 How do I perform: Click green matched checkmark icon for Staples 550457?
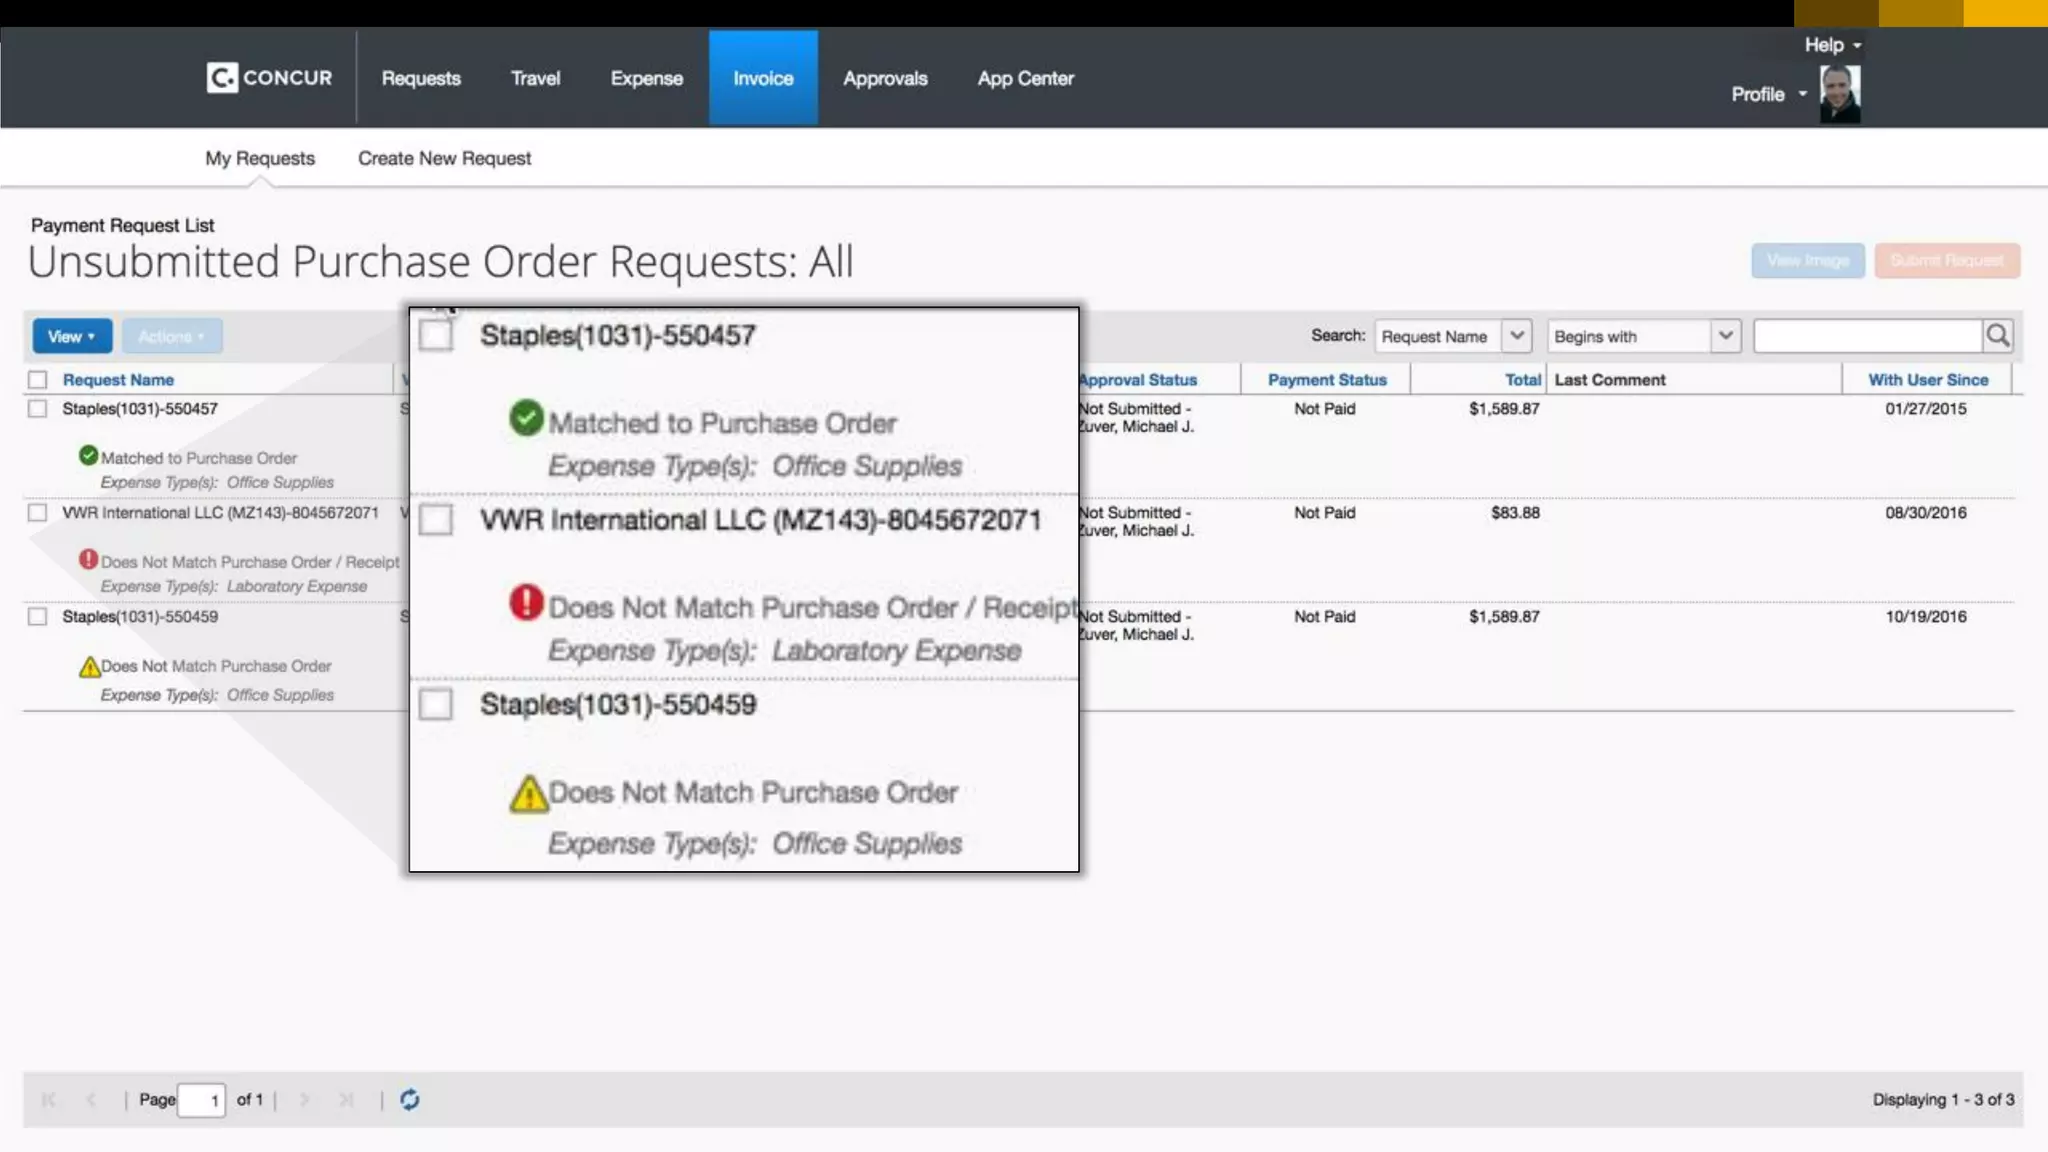[x=88, y=456]
